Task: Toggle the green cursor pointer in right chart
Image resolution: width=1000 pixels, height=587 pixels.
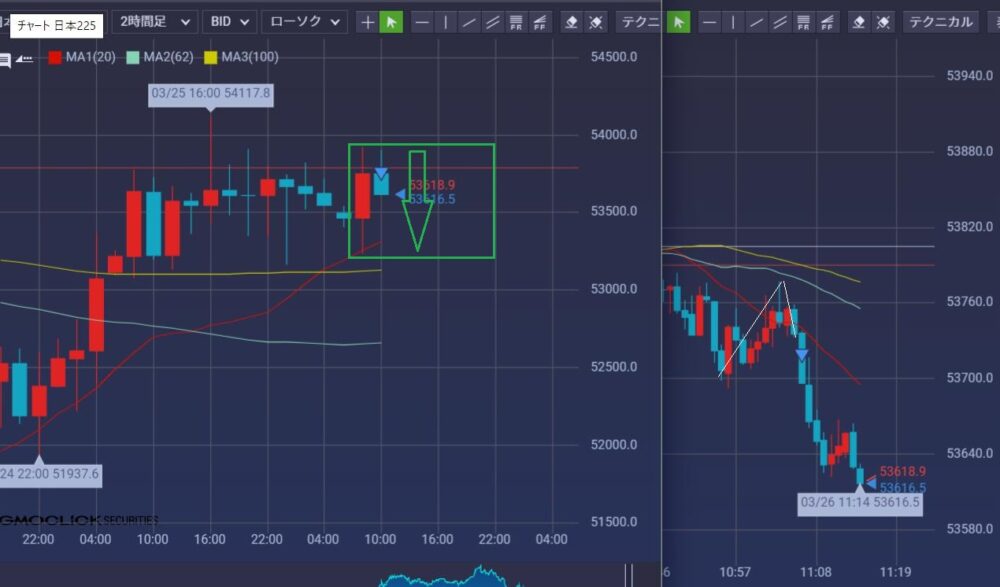Action: point(679,22)
